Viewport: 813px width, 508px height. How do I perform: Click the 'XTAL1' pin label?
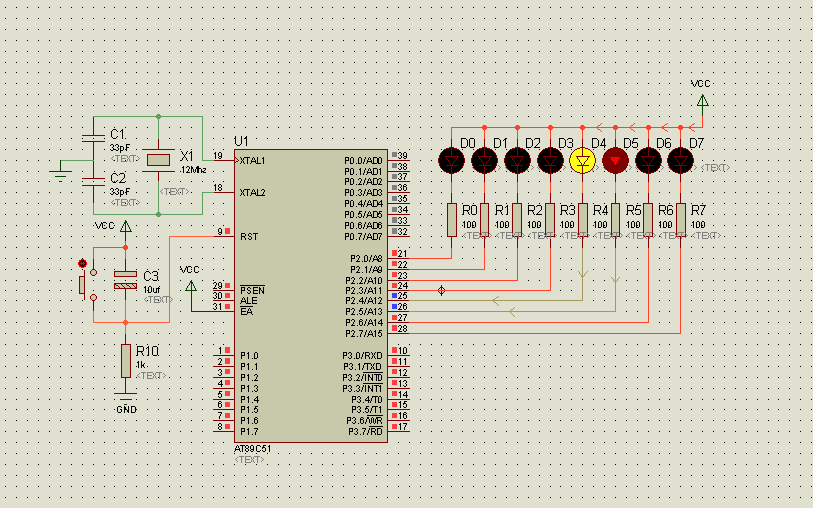click(x=253, y=161)
